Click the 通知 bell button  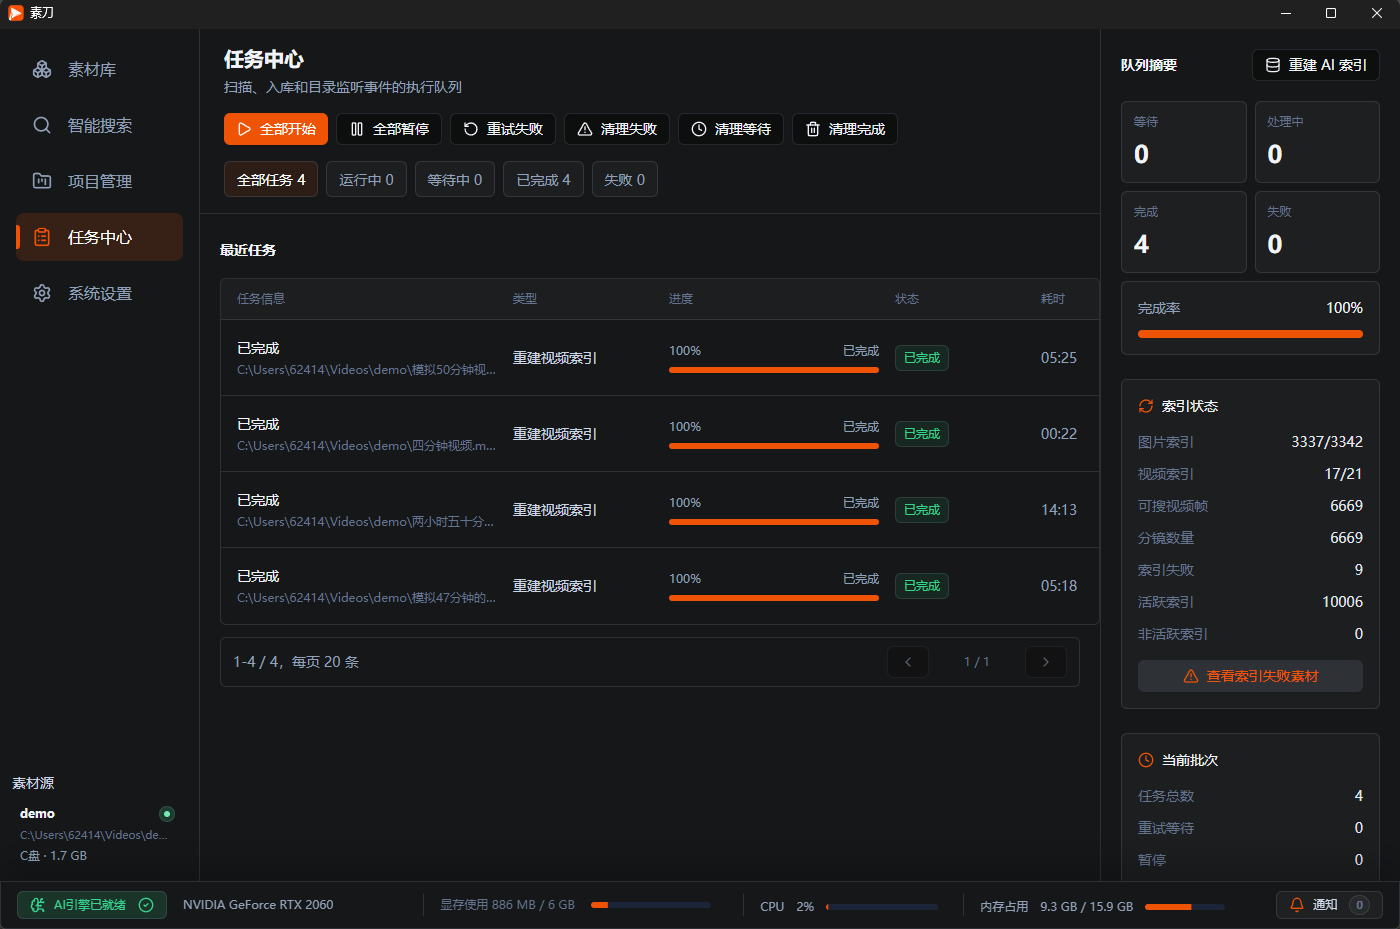[x=1329, y=905]
